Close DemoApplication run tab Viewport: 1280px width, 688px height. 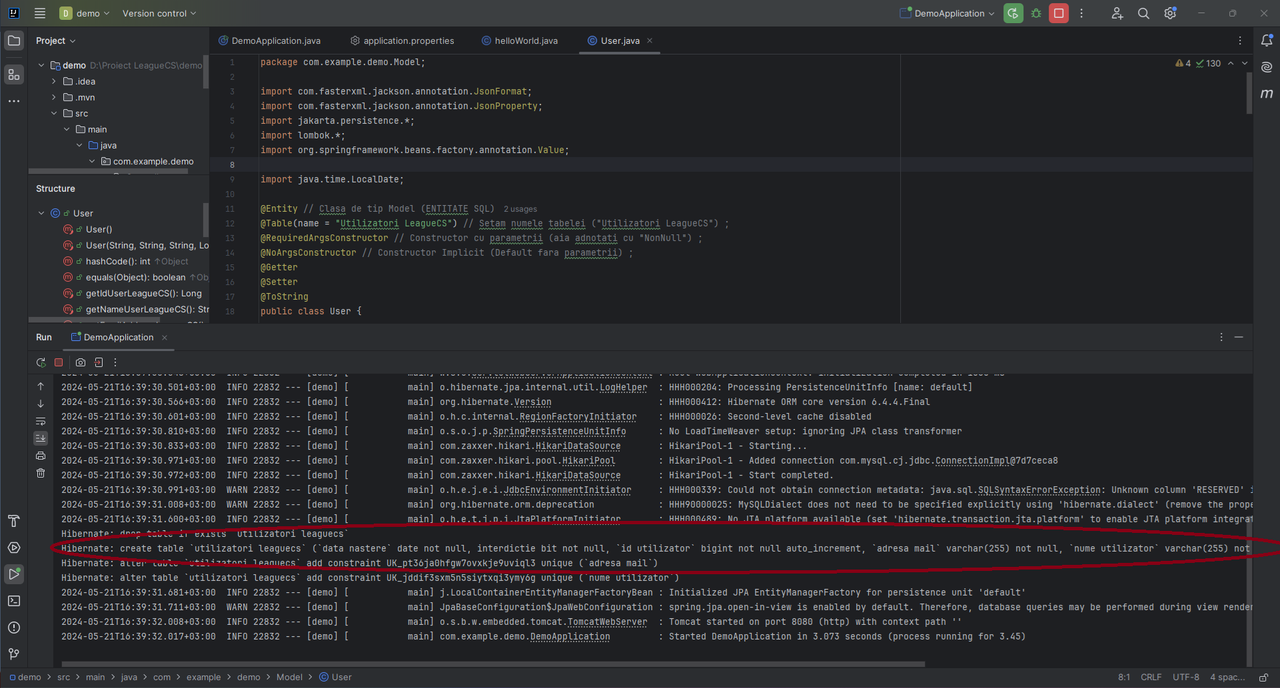(165, 337)
